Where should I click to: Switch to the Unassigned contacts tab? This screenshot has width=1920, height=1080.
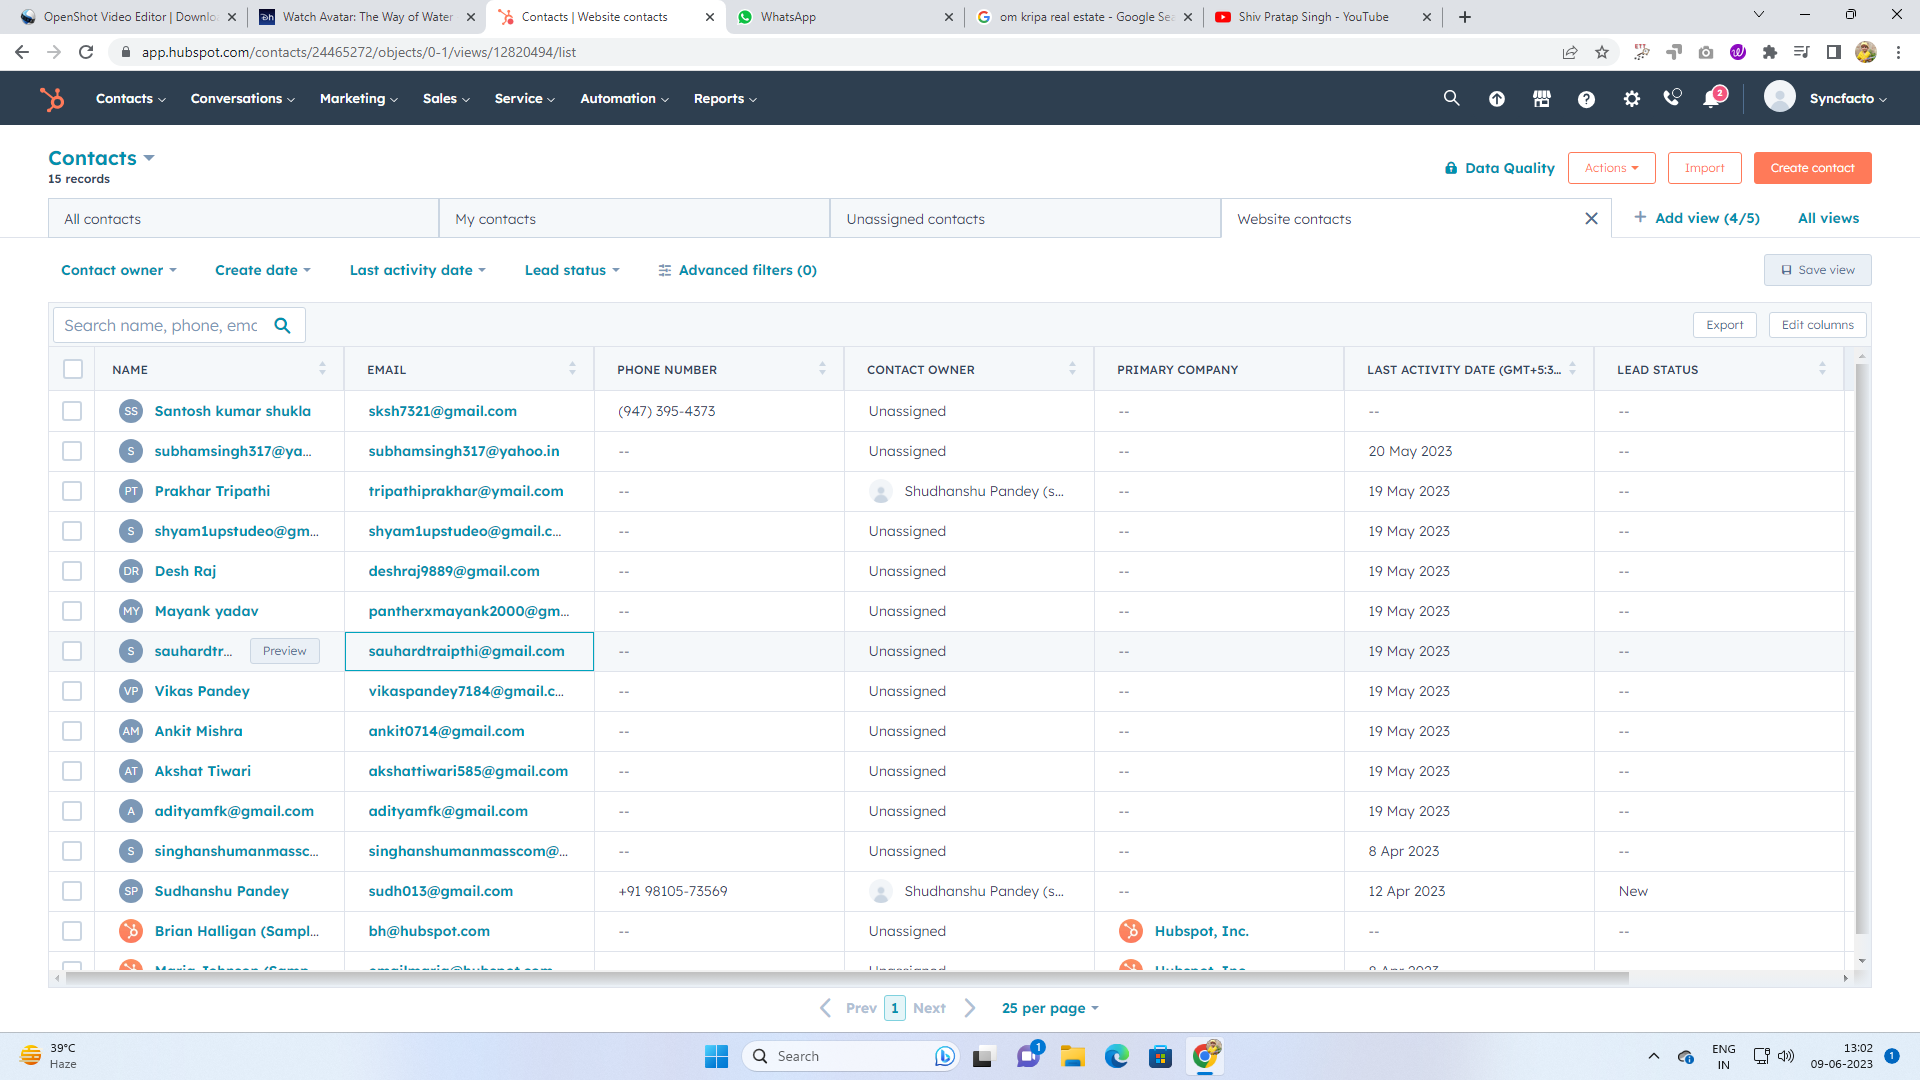915,219
